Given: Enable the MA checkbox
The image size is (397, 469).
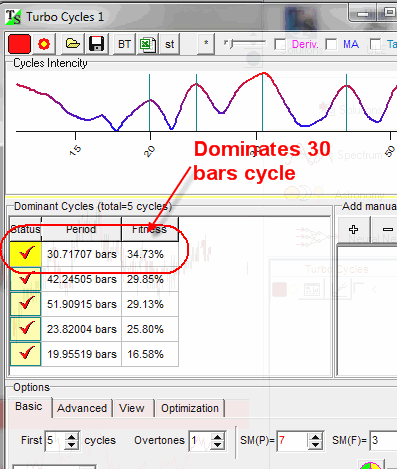Looking at the screenshot, I should pyautogui.click(x=331, y=44).
